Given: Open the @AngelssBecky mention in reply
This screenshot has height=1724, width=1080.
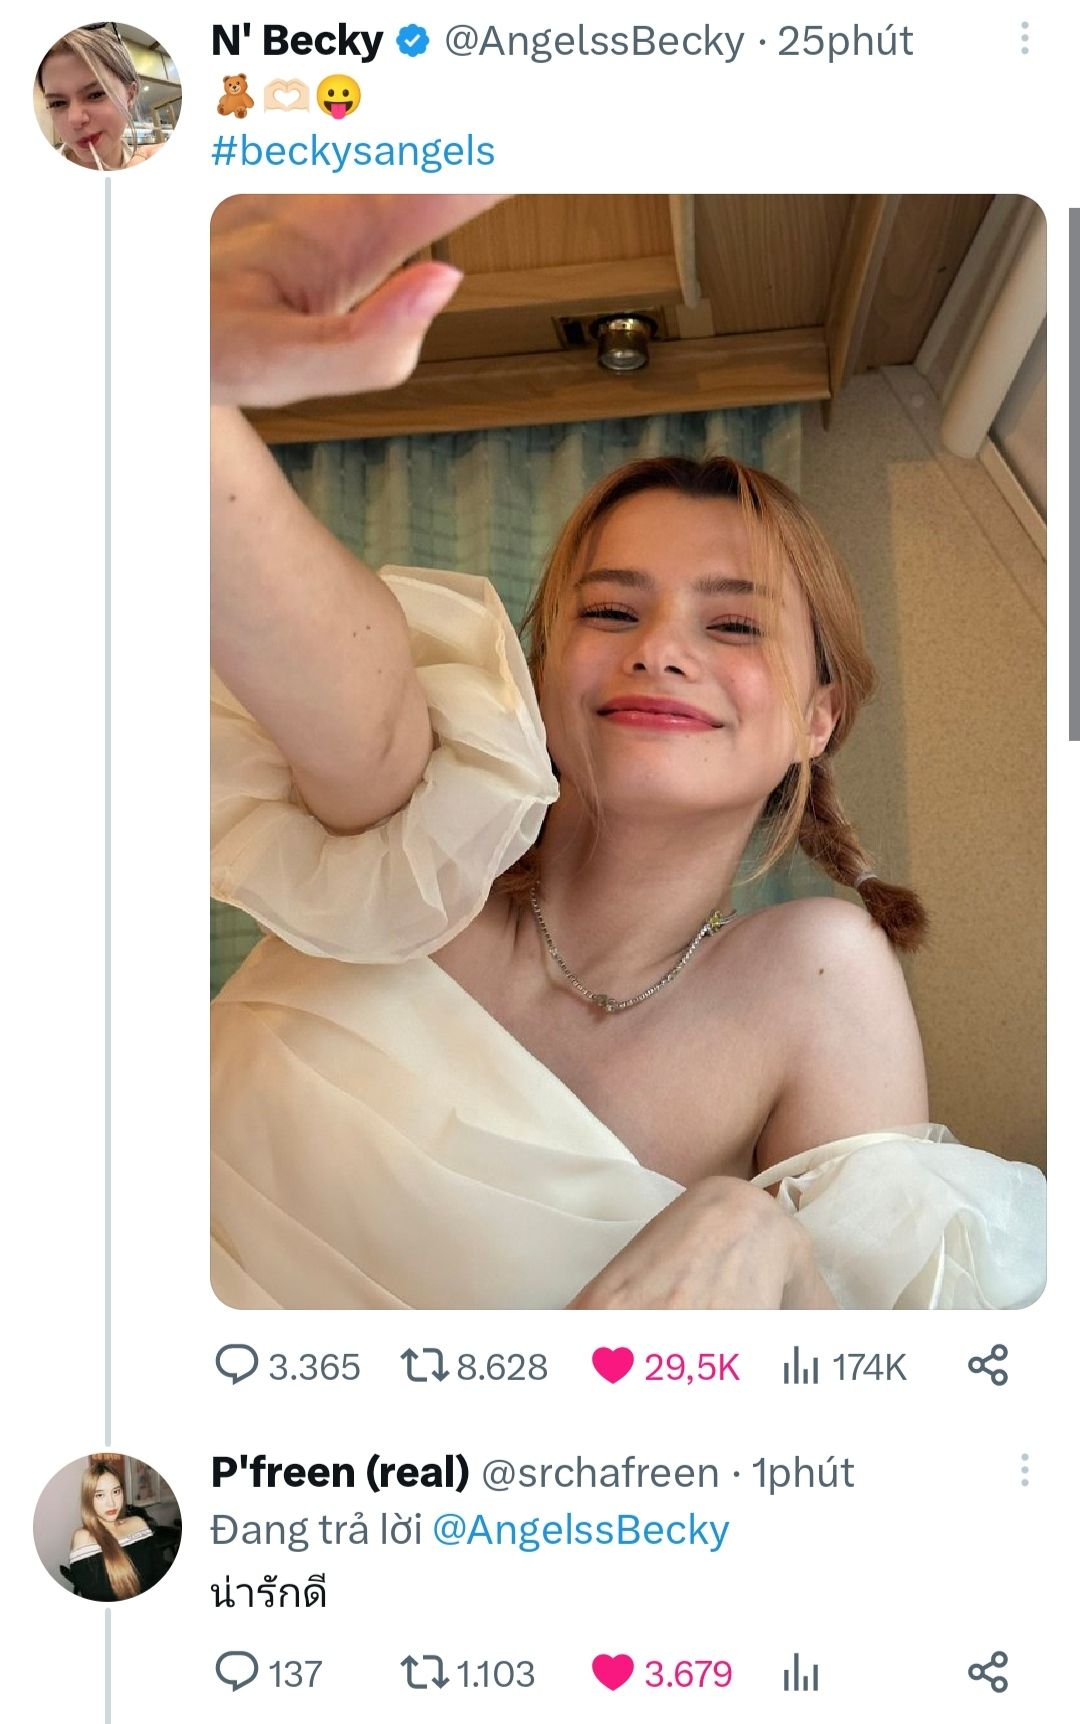Looking at the screenshot, I should [580, 1530].
